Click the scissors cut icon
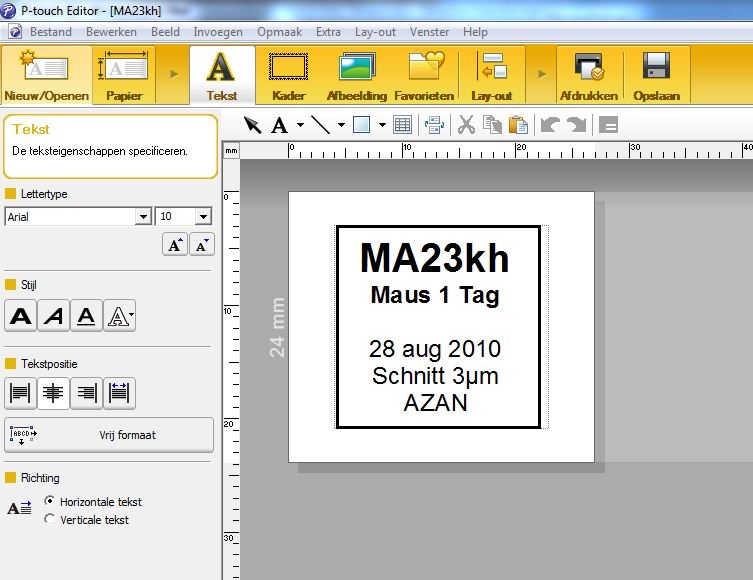Viewport: 753px width, 580px height. pyautogui.click(x=466, y=125)
